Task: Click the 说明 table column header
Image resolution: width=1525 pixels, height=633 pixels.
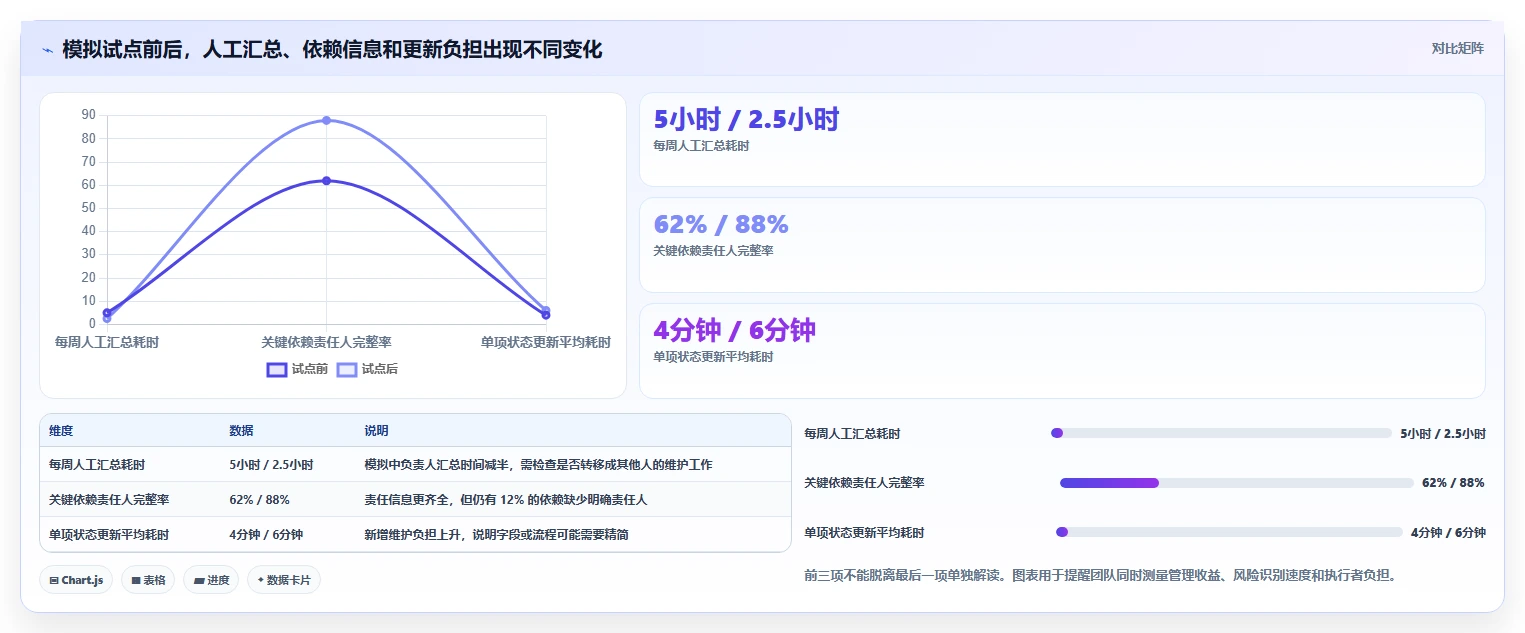Action: (376, 431)
